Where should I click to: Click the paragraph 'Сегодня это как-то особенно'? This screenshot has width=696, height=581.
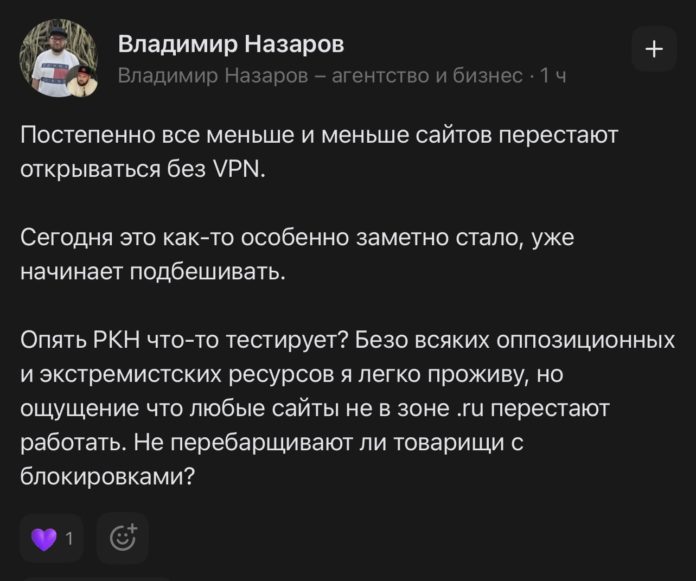coord(297,255)
